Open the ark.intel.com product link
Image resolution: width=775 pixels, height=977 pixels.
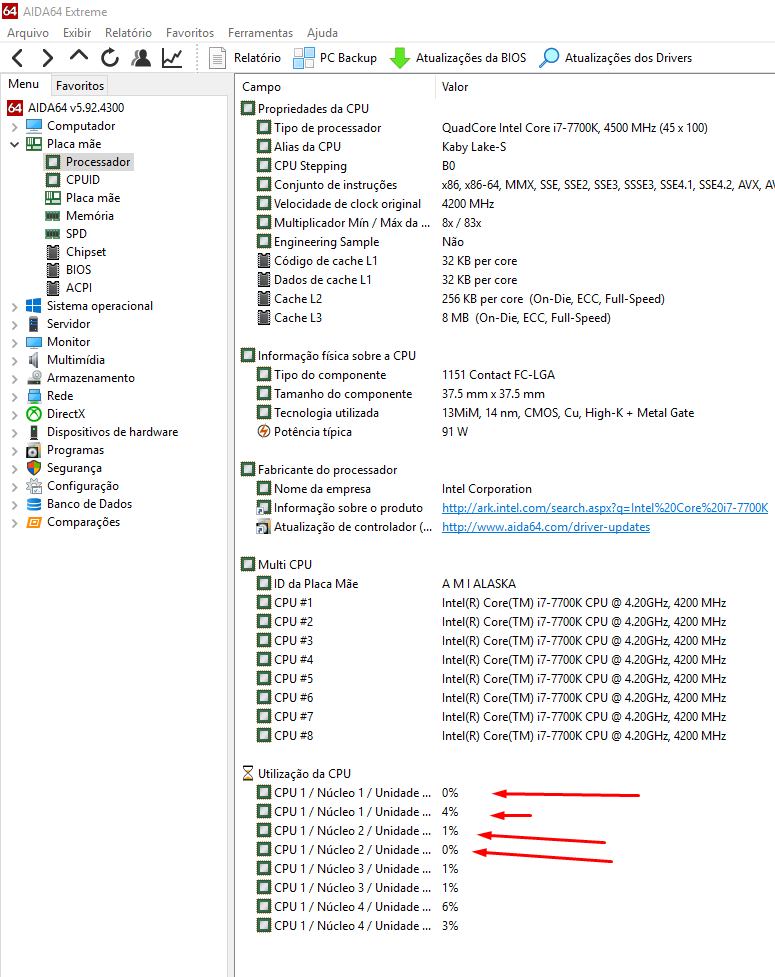click(x=605, y=508)
